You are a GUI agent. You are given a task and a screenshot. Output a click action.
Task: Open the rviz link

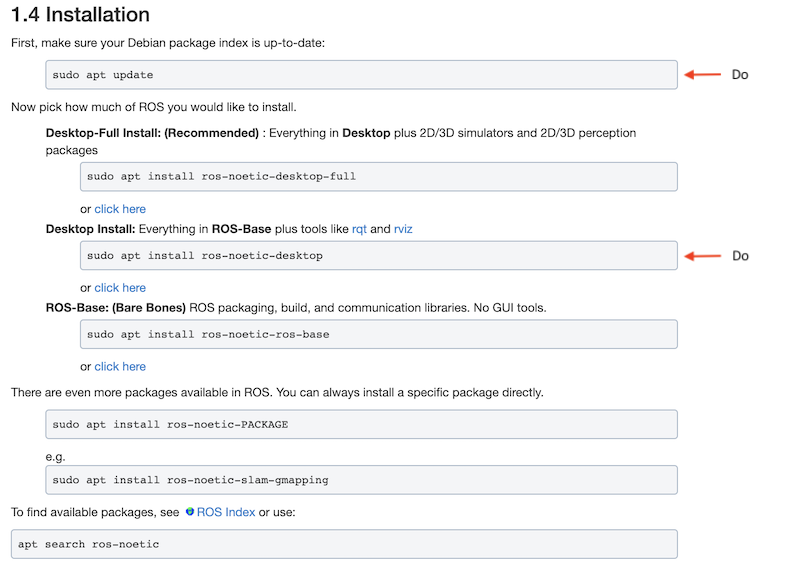click(403, 229)
